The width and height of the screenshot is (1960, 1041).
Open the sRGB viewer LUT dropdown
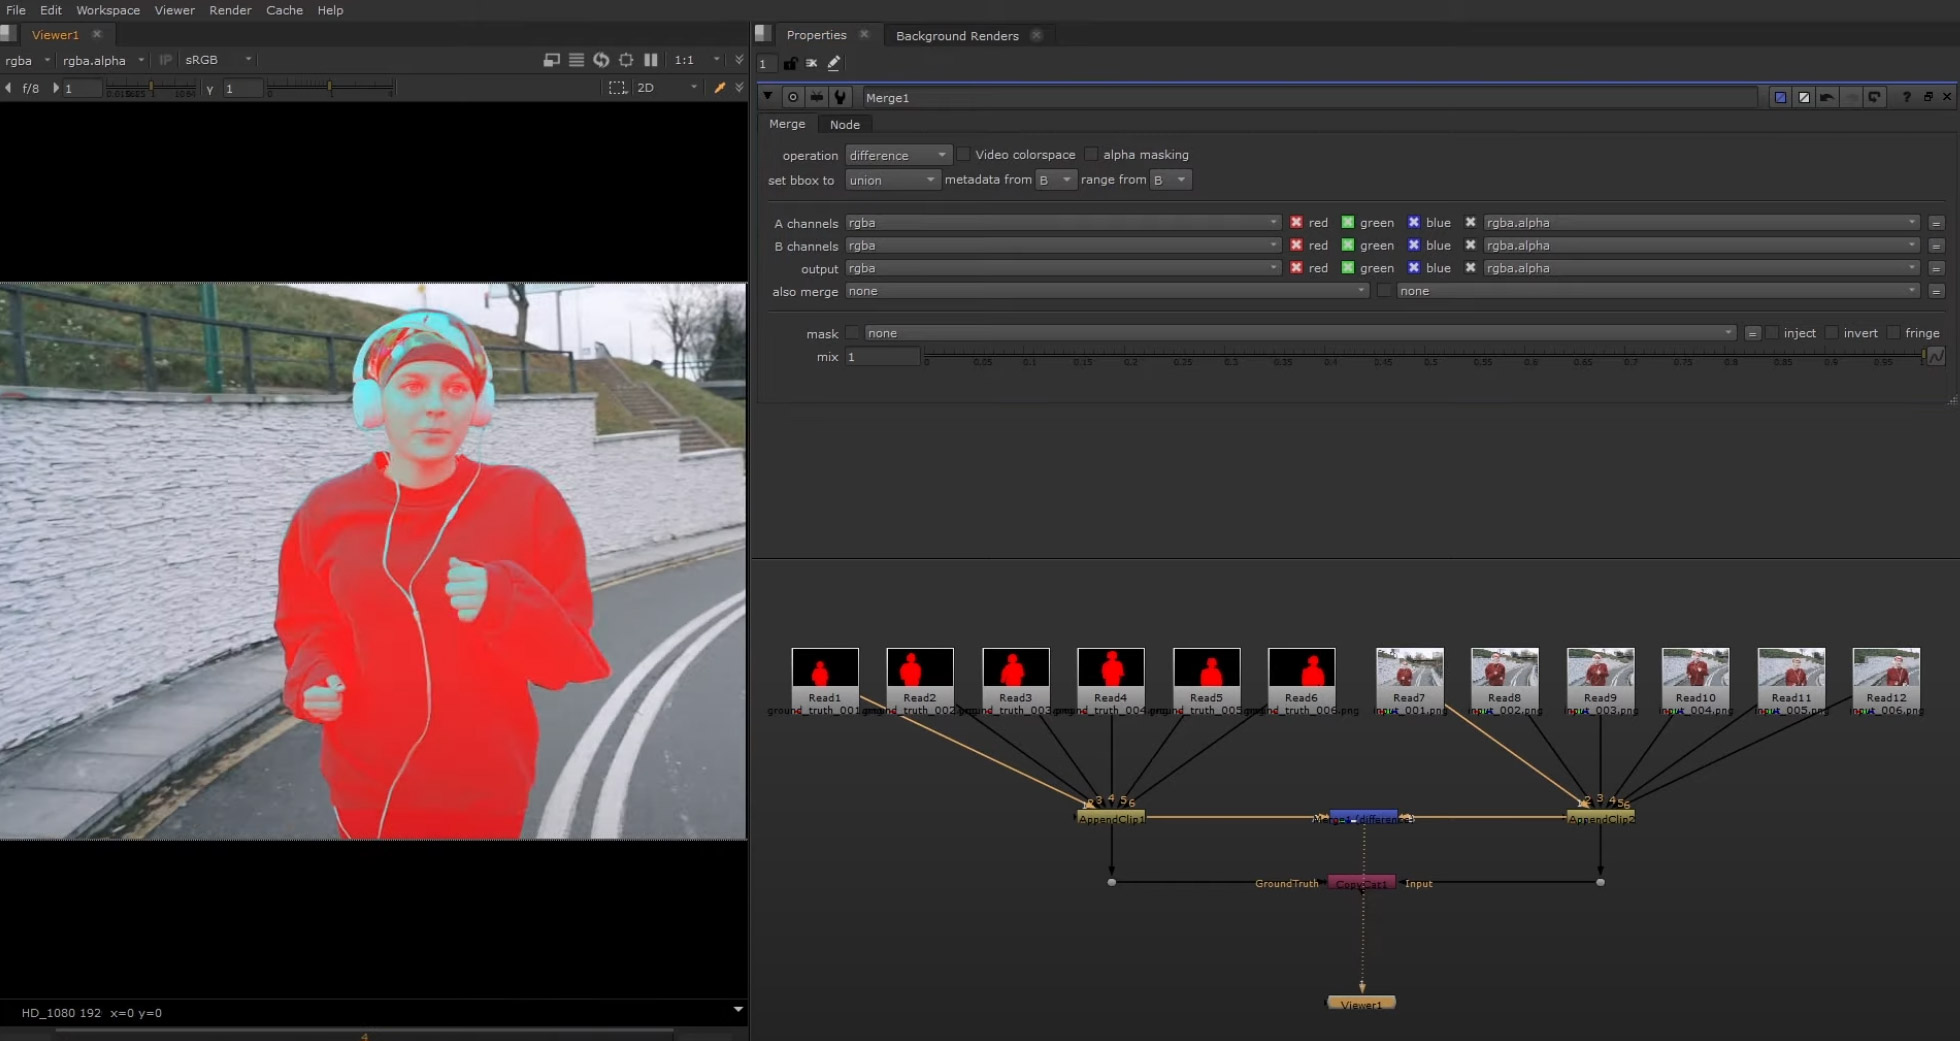(x=216, y=60)
